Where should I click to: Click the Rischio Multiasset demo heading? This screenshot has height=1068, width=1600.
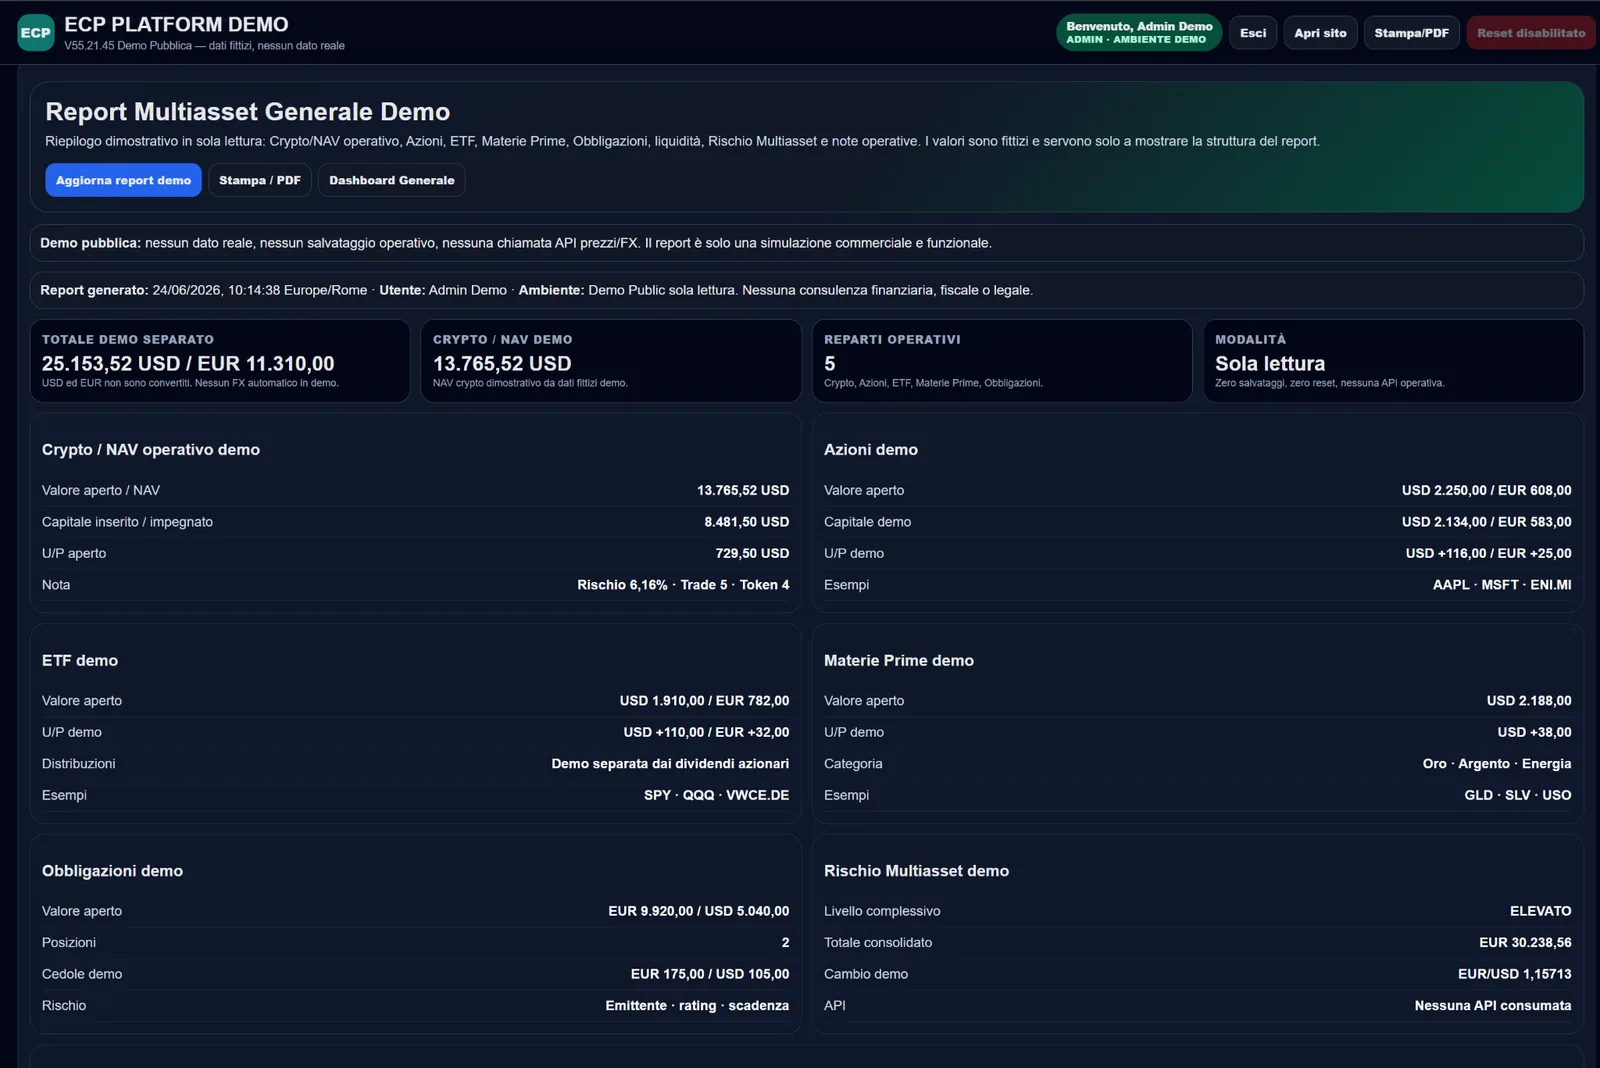pos(916,871)
